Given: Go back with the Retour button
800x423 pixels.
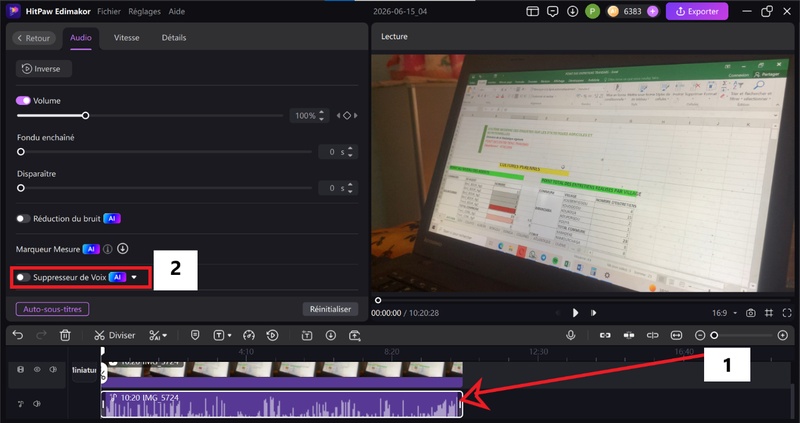Looking at the screenshot, I should [x=34, y=38].
